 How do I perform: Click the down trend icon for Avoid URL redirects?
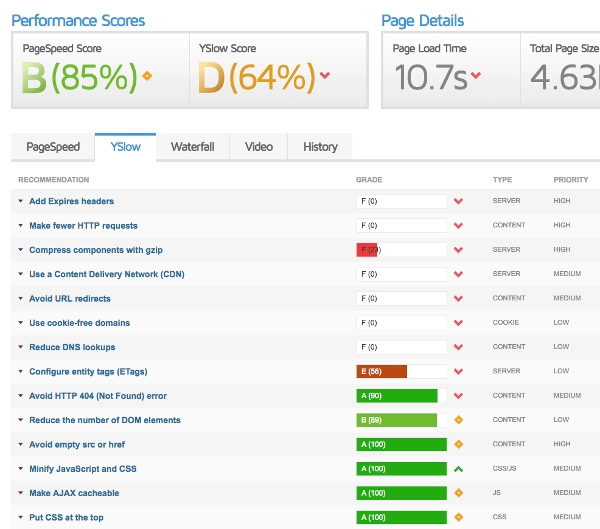458,299
